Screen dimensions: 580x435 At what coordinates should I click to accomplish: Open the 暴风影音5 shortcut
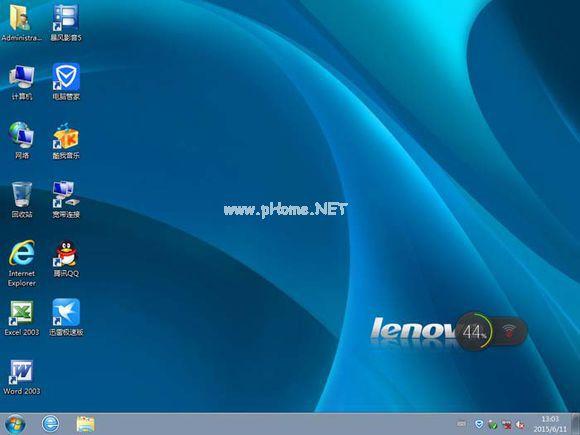pos(66,22)
